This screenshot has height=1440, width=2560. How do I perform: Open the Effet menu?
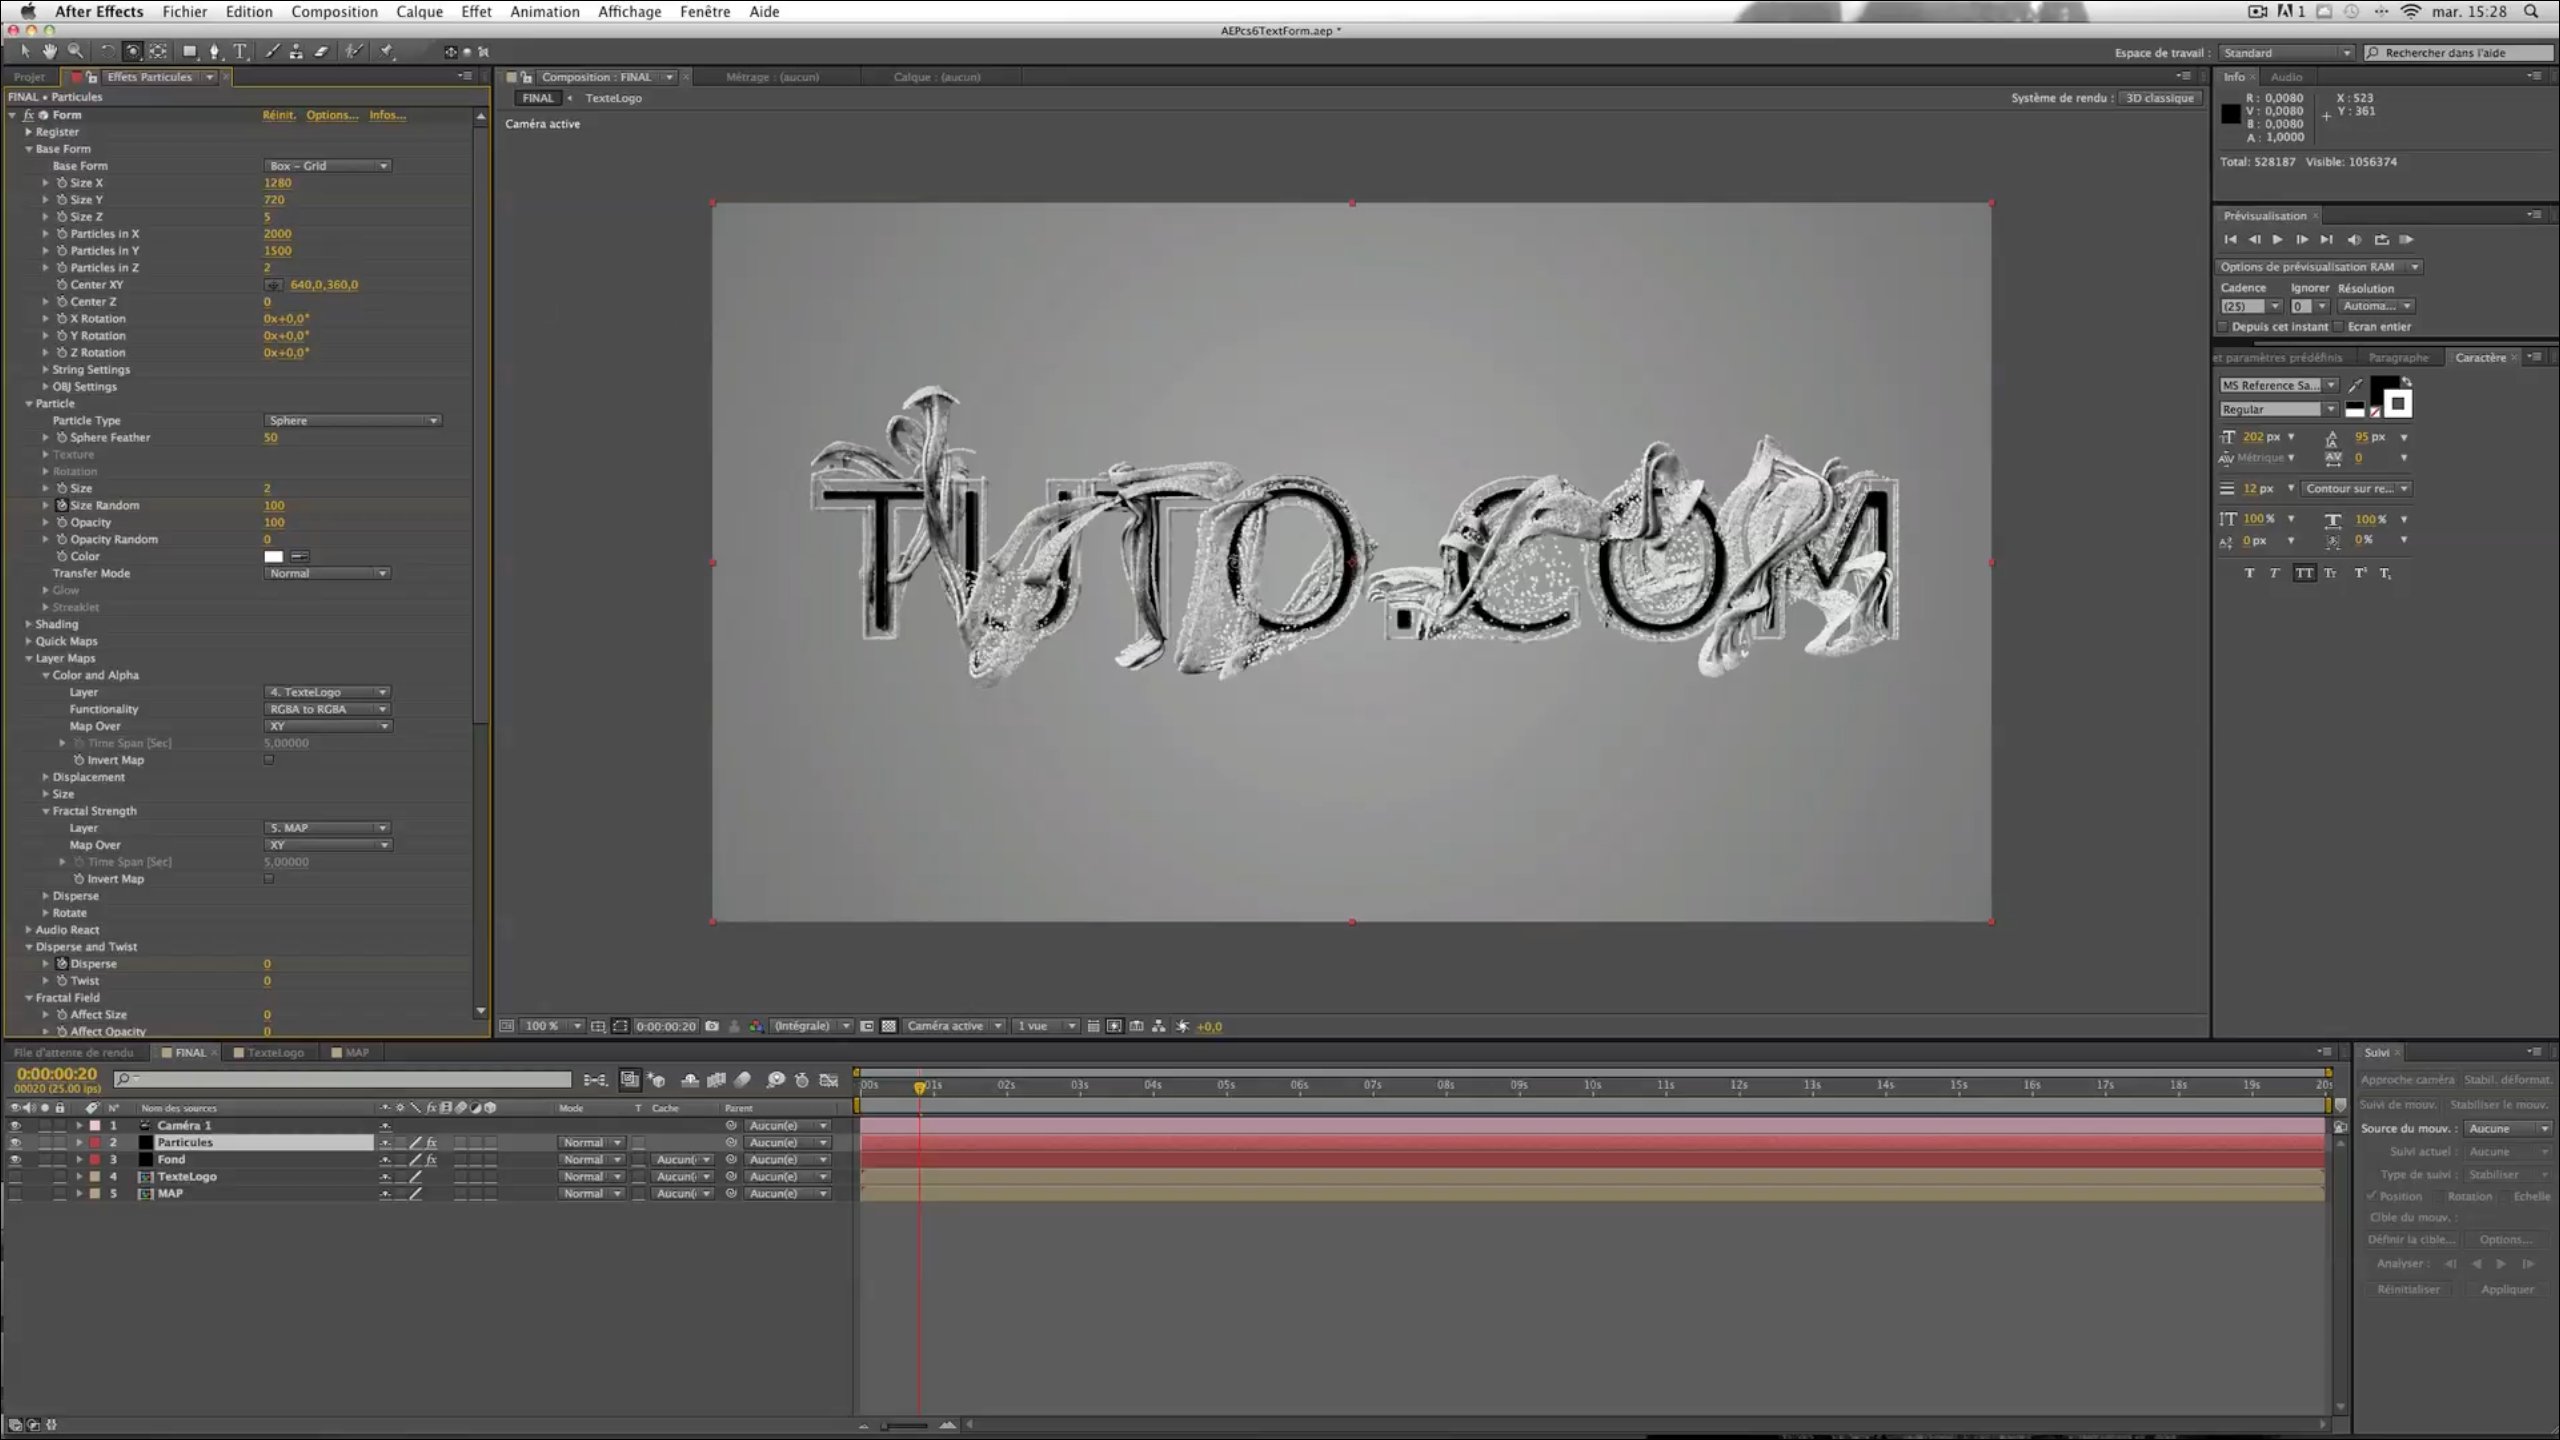[x=476, y=12]
